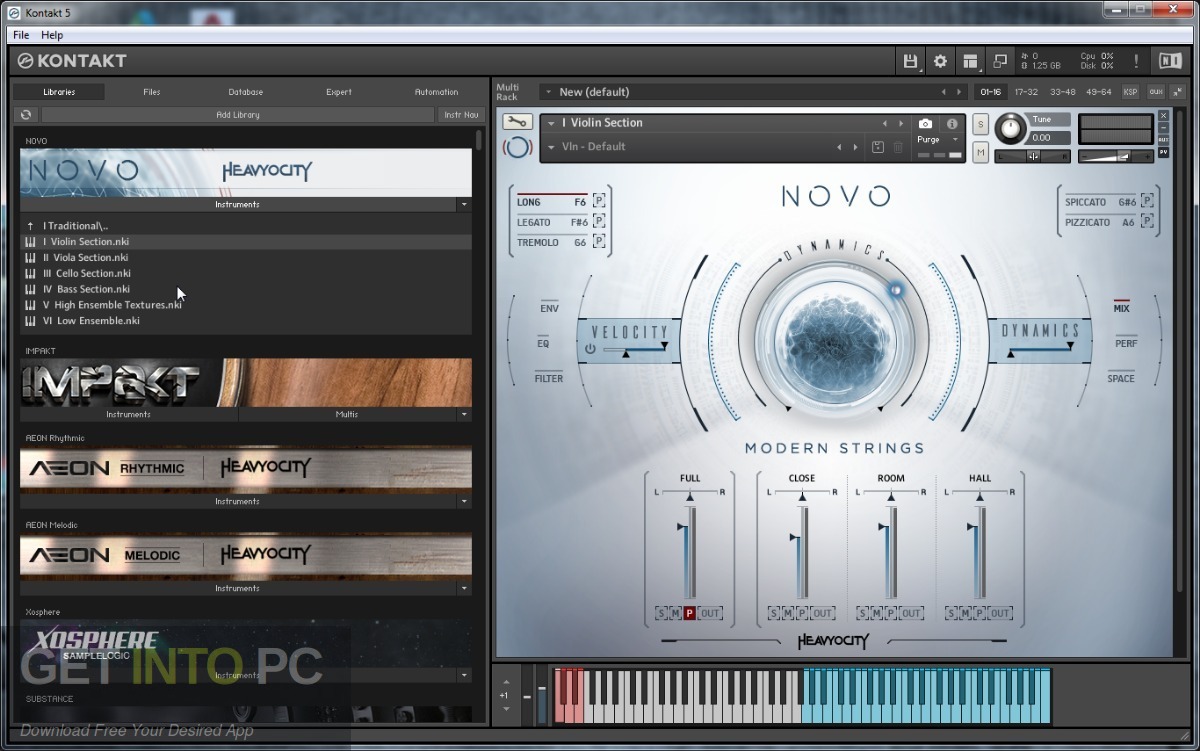This screenshot has height=751, width=1200.
Task: Solo the CLOSE mic channel
Action: click(x=773, y=613)
